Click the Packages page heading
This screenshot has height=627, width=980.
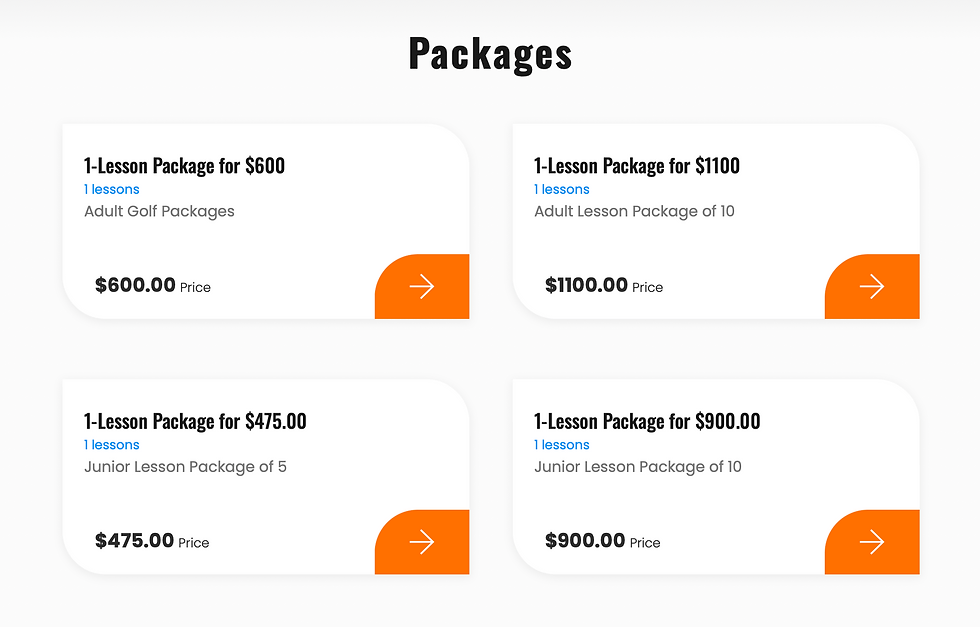pyautogui.click(x=490, y=53)
